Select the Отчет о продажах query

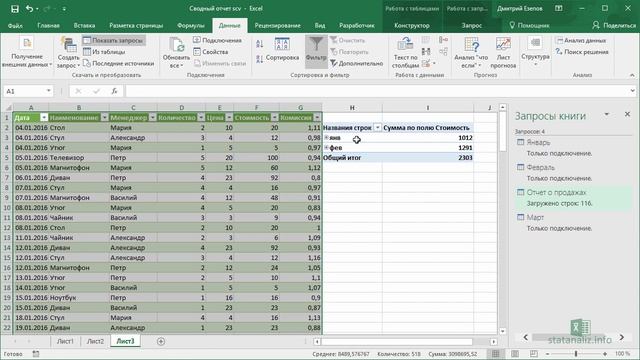point(573,198)
